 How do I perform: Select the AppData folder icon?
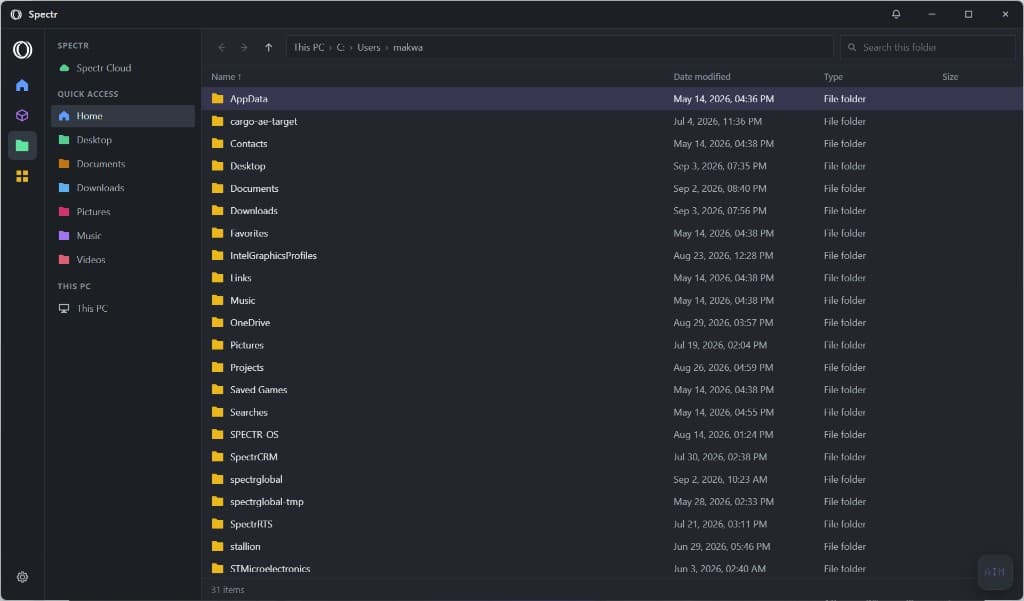click(x=217, y=99)
